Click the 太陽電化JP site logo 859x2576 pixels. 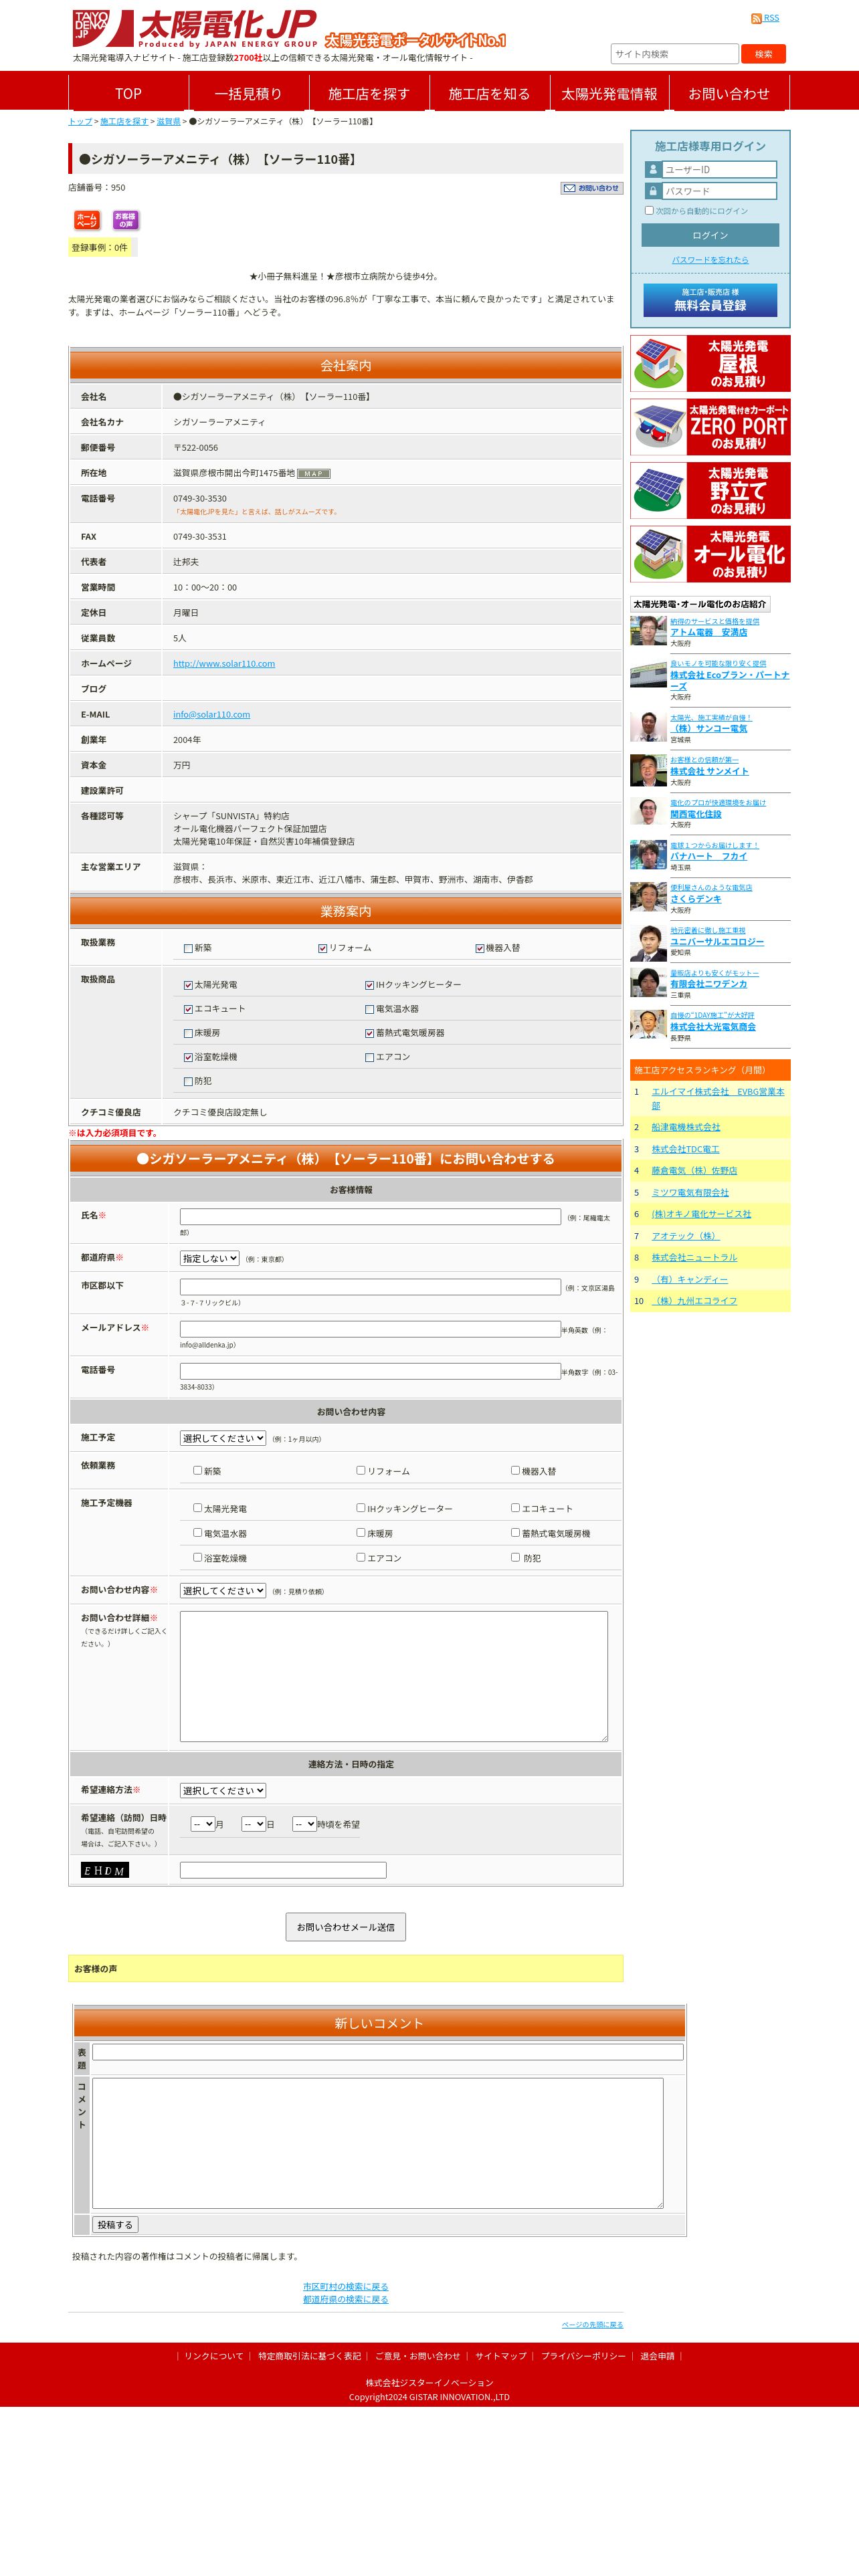(195, 29)
